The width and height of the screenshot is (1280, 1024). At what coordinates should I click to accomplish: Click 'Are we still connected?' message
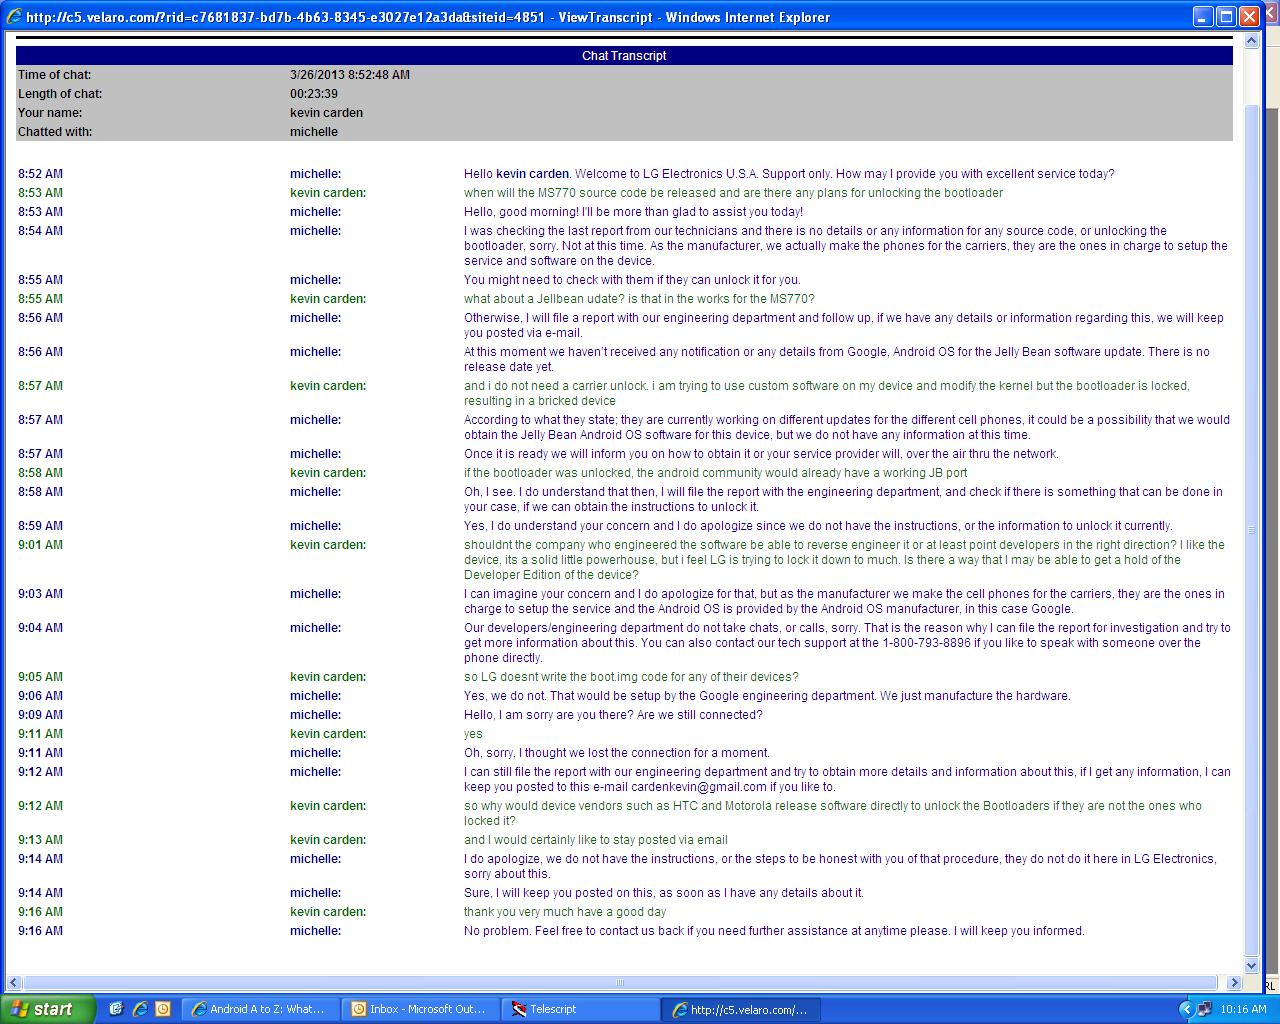pos(613,715)
